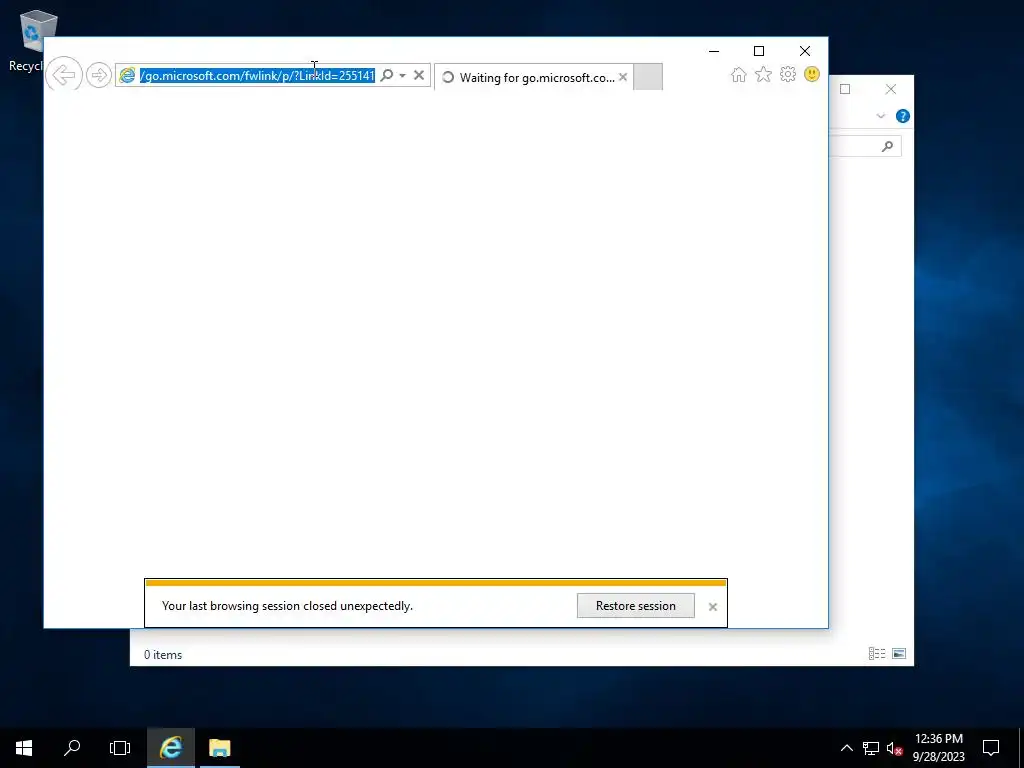Open File Explorer Help question mark icon
1024x768 pixels.
(903, 116)
